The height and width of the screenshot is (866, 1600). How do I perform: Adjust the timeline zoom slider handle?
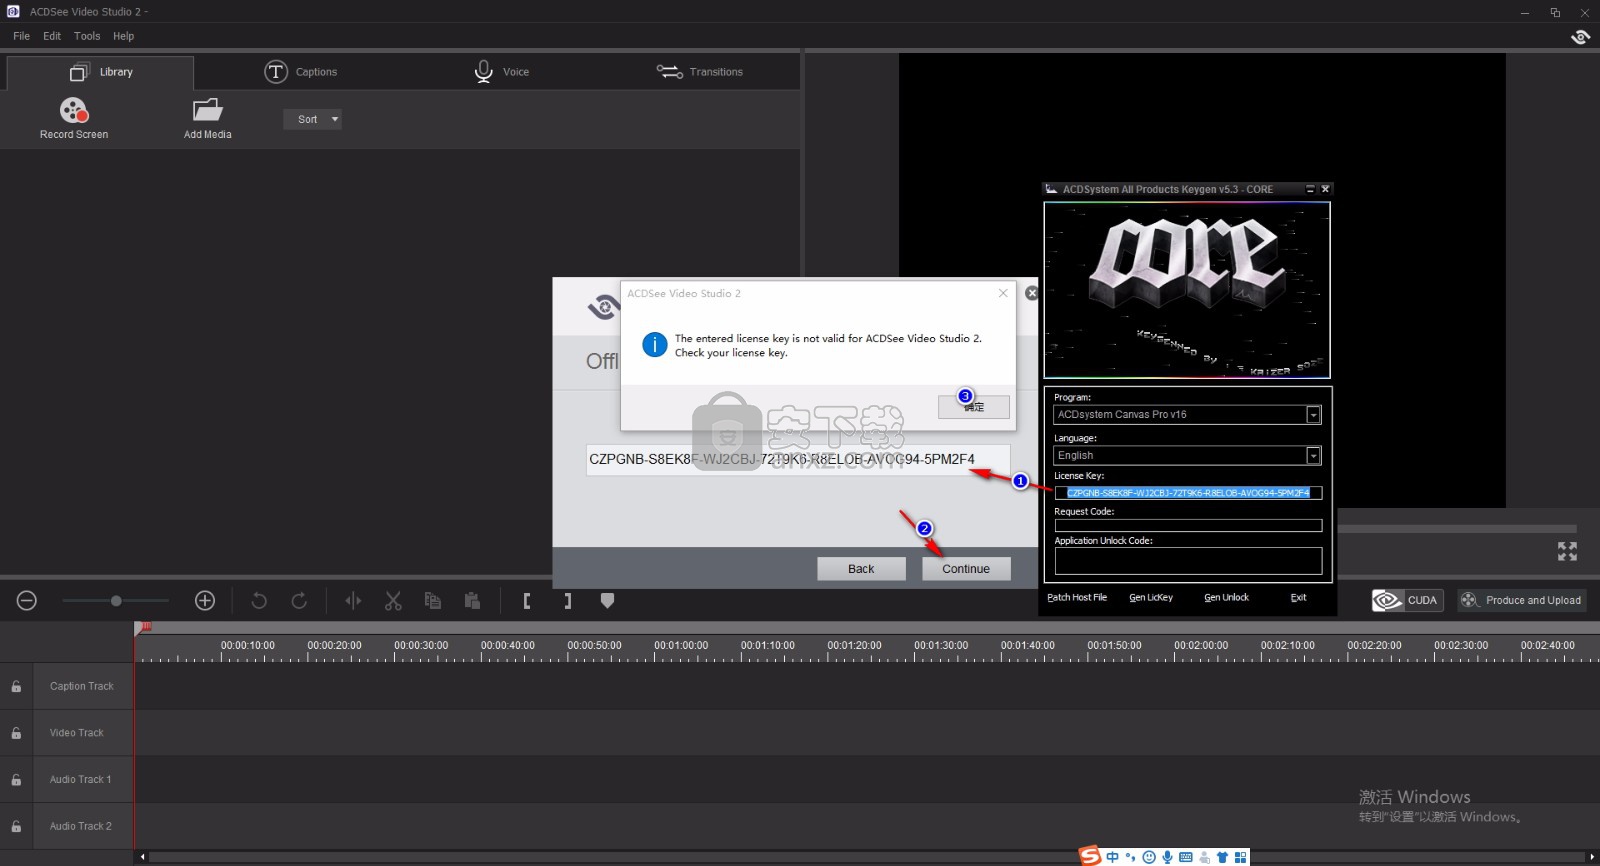tap(116, 600)
